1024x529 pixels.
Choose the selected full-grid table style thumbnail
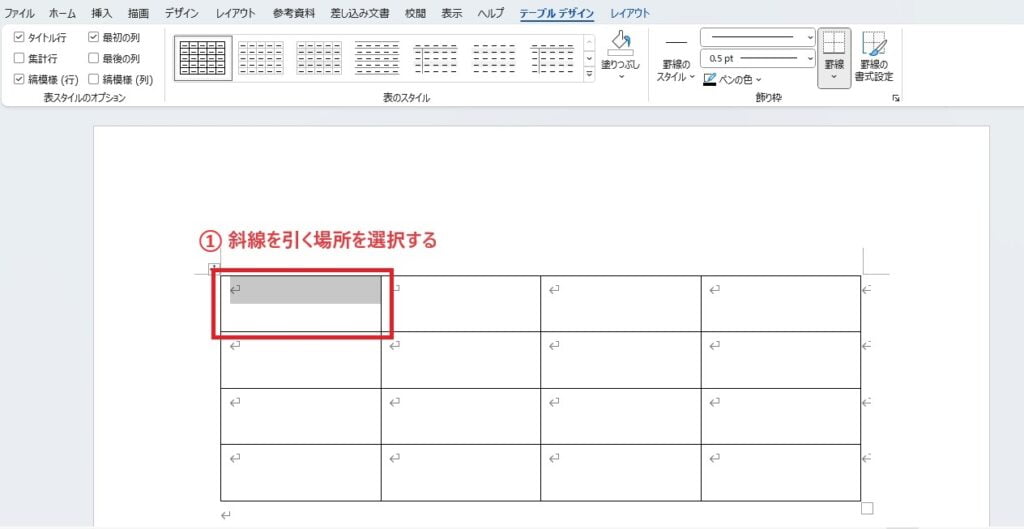click(x=202, y=58)
